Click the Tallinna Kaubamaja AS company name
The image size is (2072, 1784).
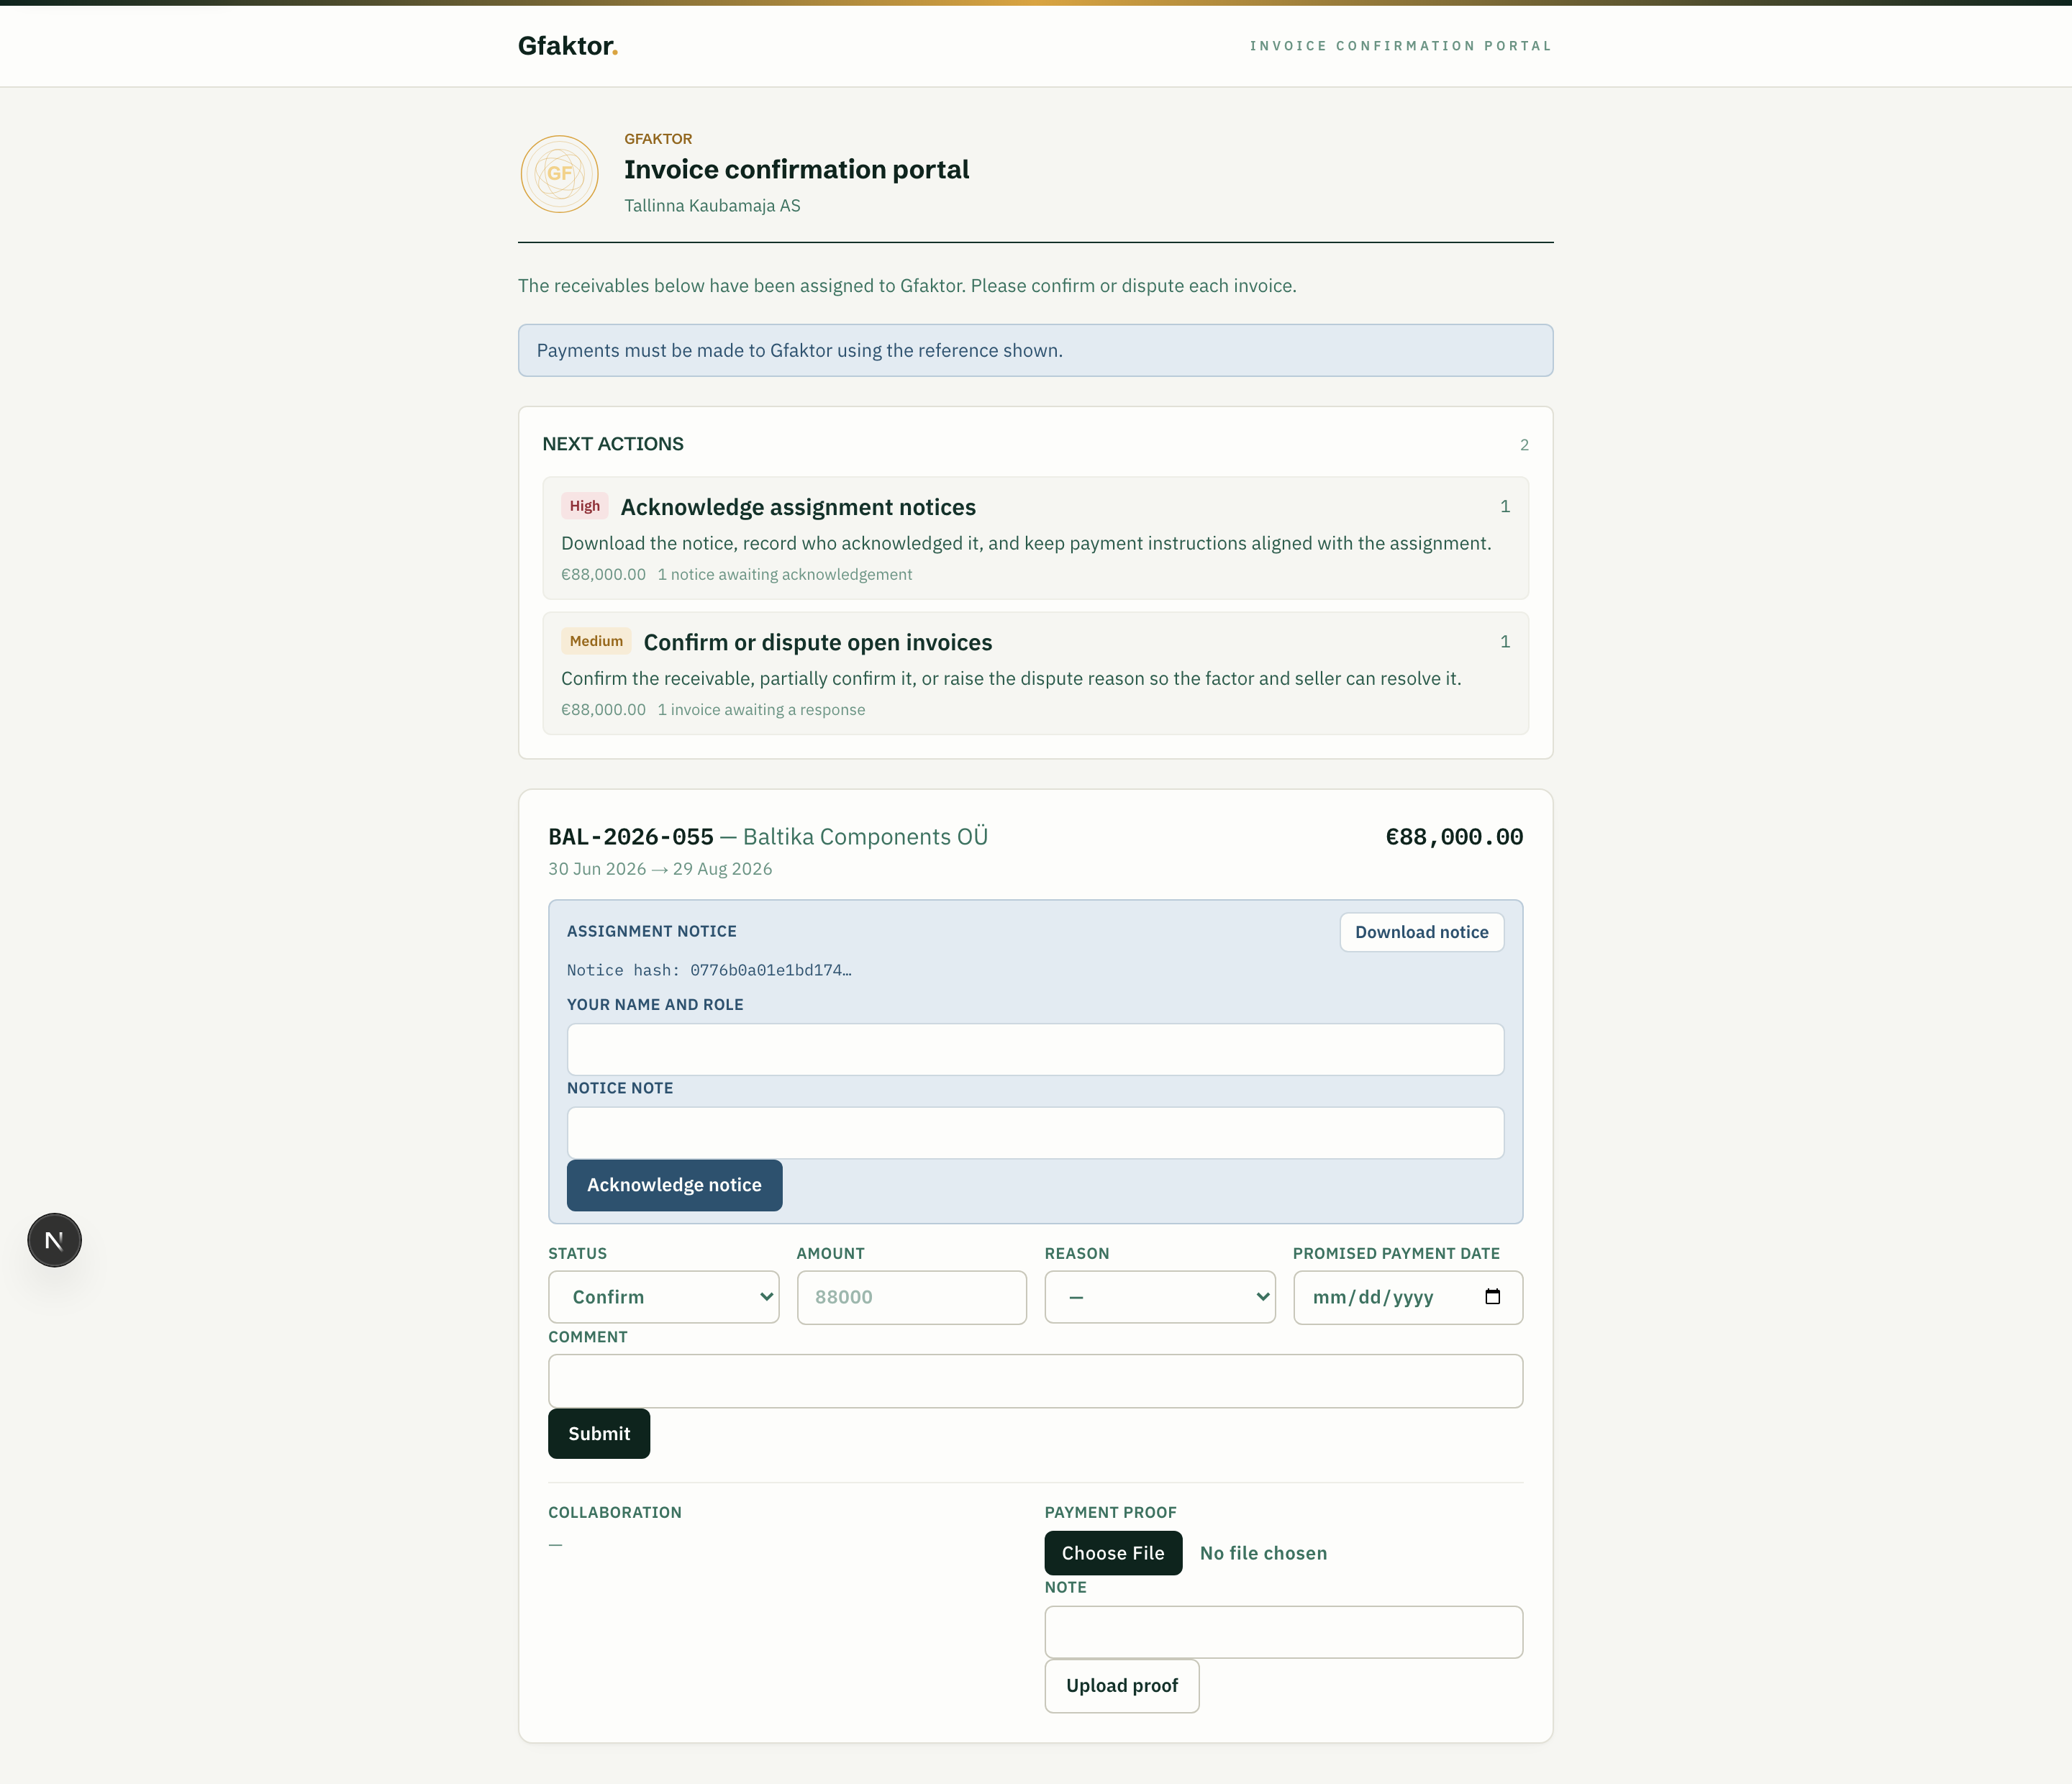712,205
